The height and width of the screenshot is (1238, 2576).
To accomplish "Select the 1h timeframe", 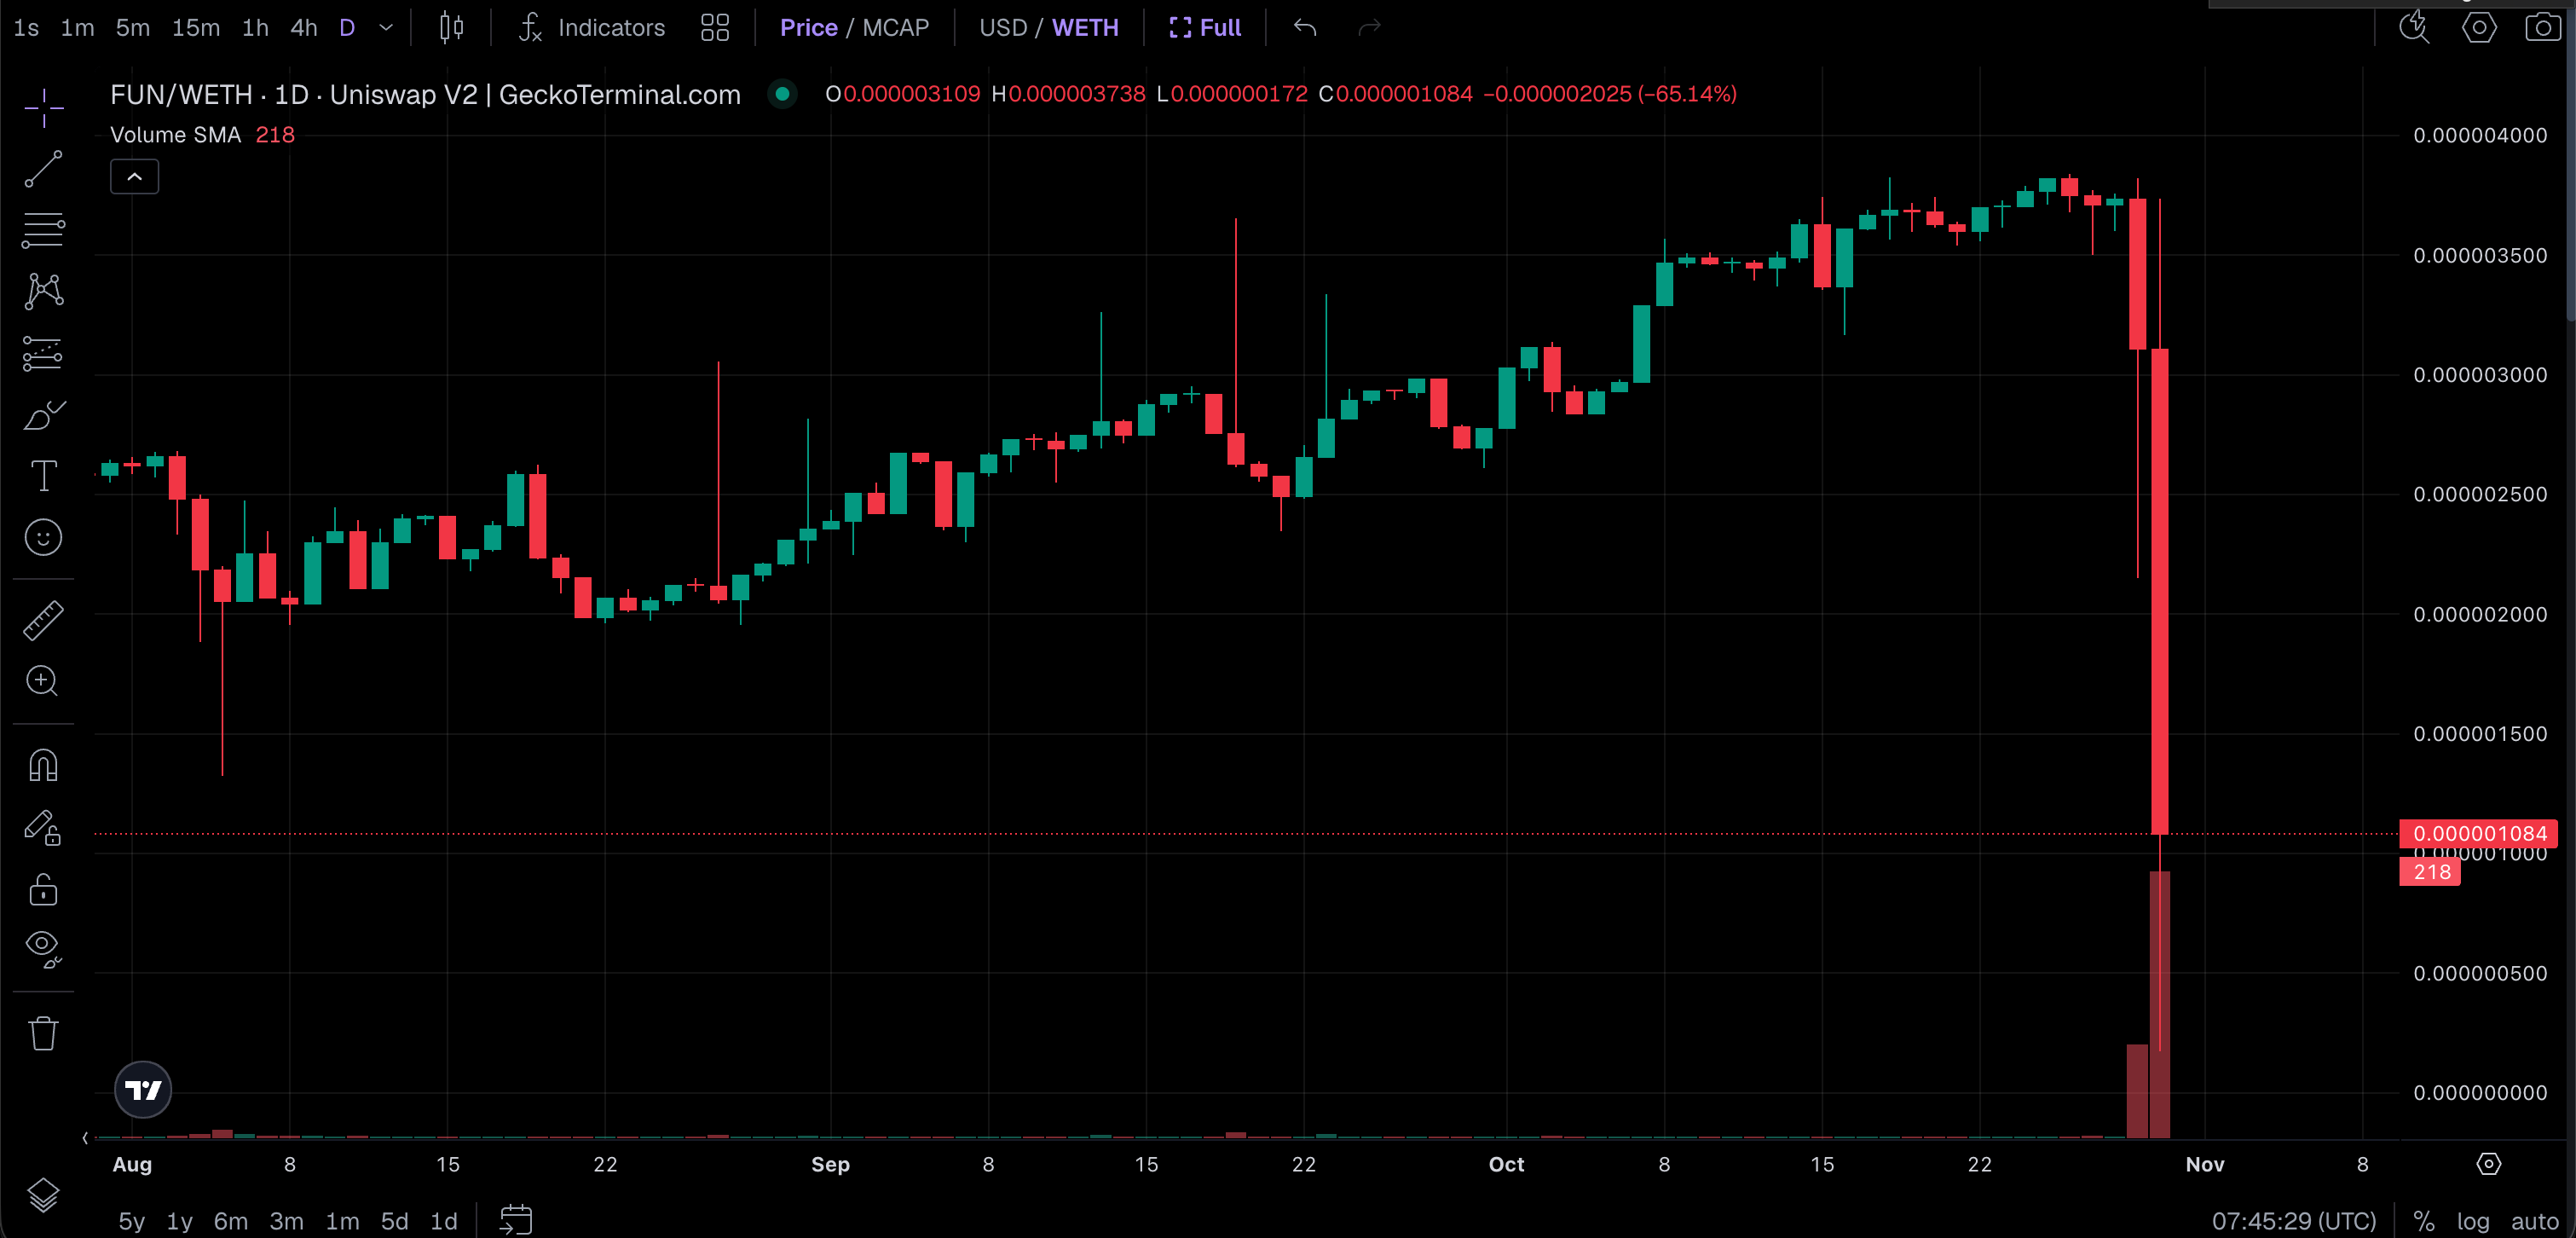I will tap(255, 27).
